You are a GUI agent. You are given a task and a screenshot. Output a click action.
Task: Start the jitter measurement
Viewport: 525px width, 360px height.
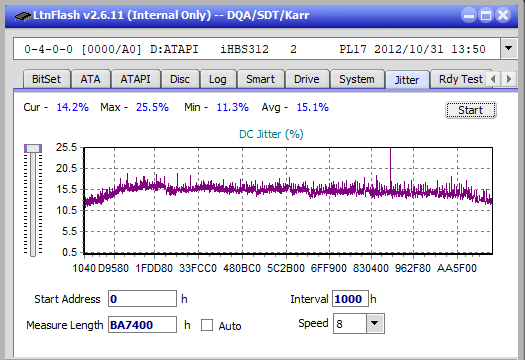(471, 110)
